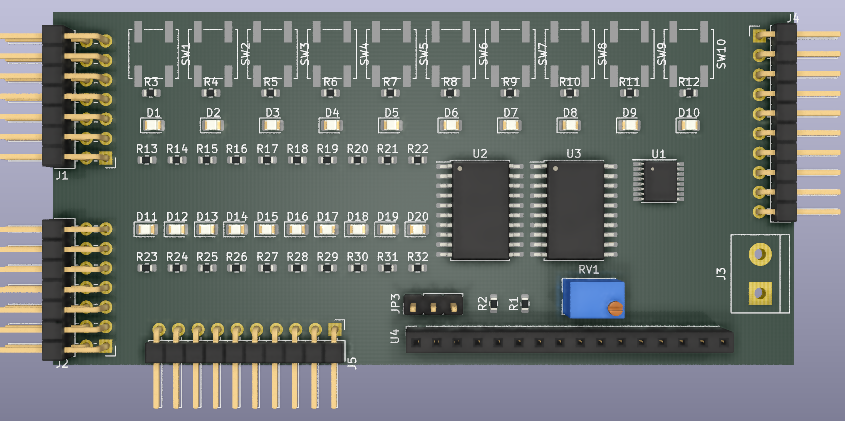Click the small U1 chip
Image resolution: width=845 pixels, height=421 pixels.
(x=658, y=183)
